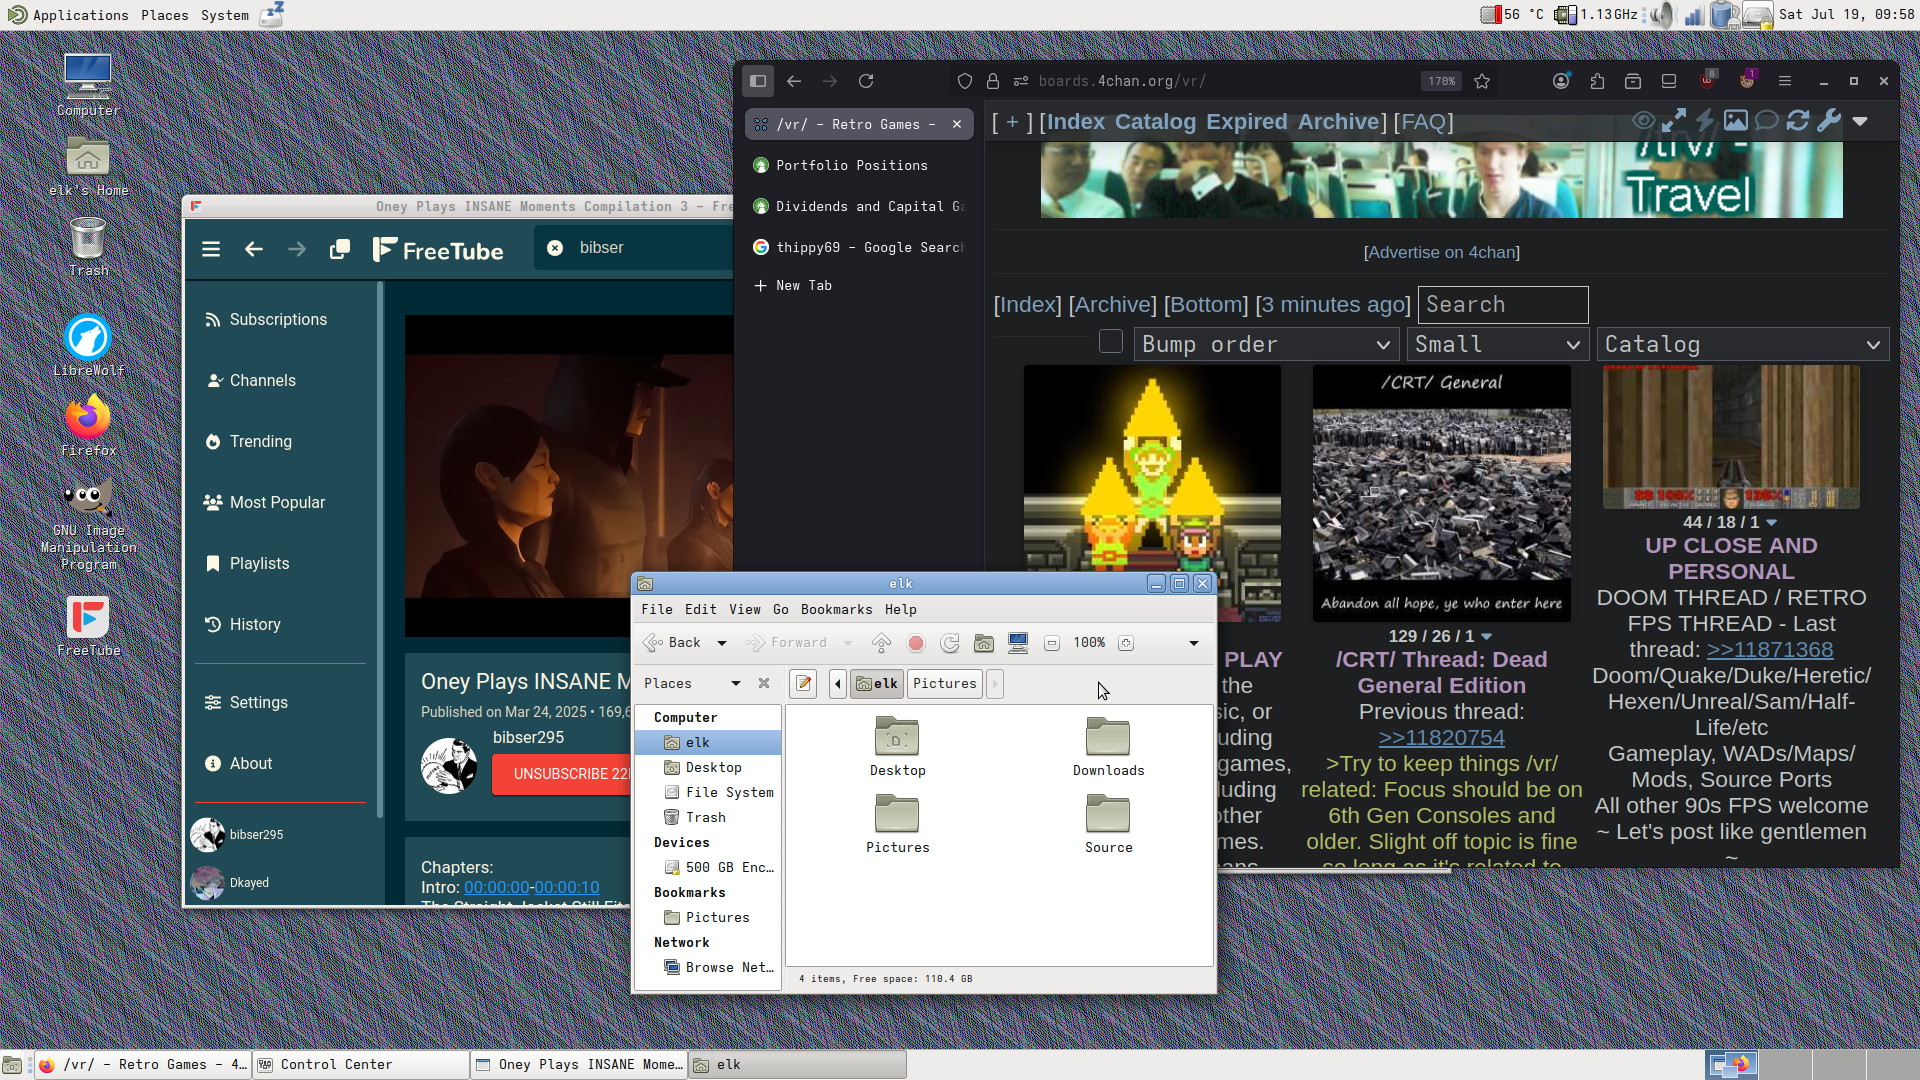Viewport: 1920px width, 1080px height.
Task: Click the zoom out button next to 100%
Action: pos(1052,643)
